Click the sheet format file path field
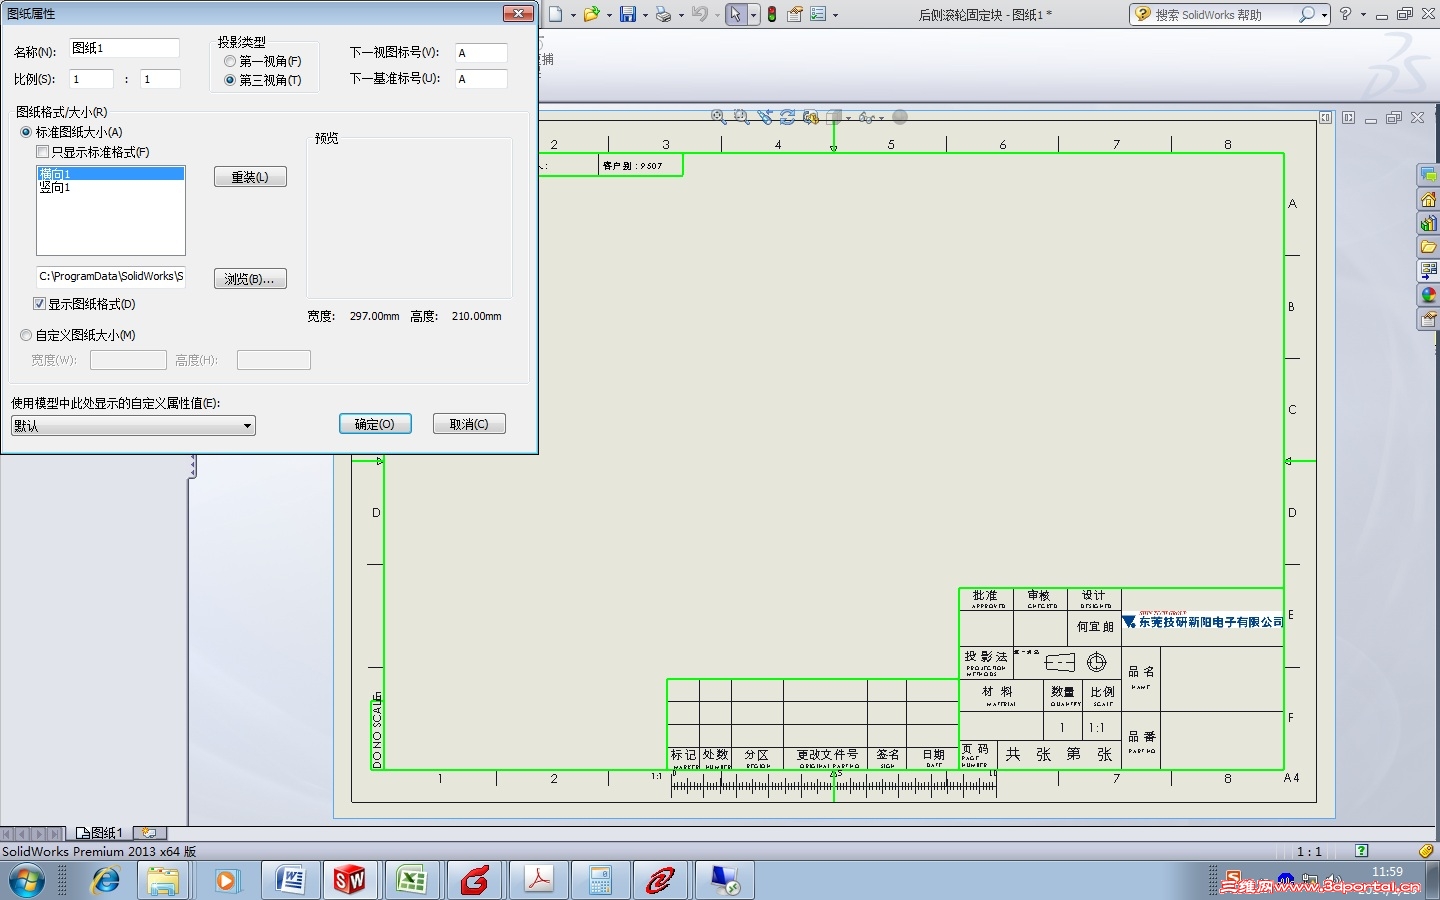The width and height of the screenshot is (1440, 900). click(x=111, y=277)
